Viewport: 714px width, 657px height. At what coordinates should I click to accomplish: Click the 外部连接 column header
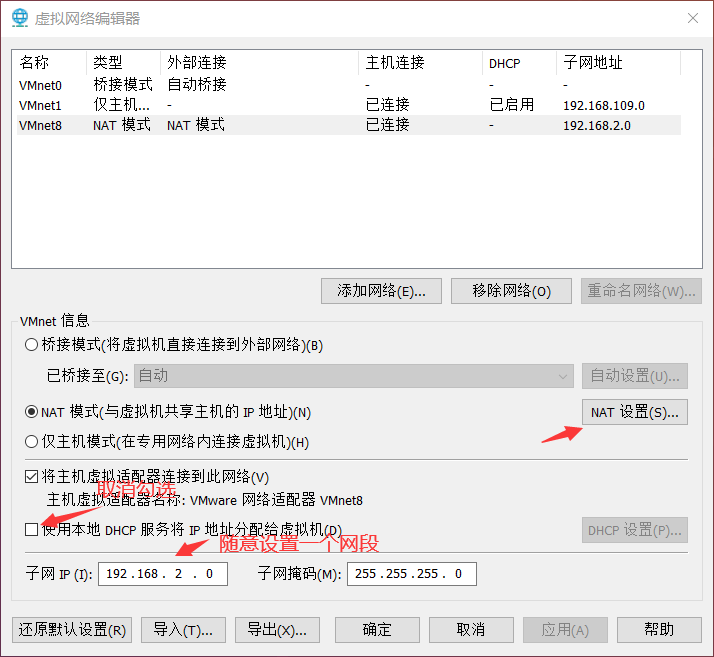pos(260,62)
